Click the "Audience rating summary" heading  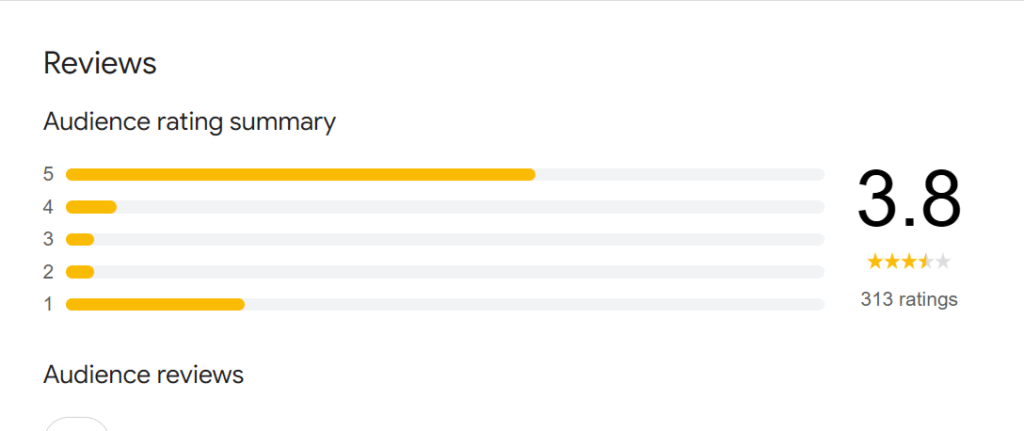(190, 123)
